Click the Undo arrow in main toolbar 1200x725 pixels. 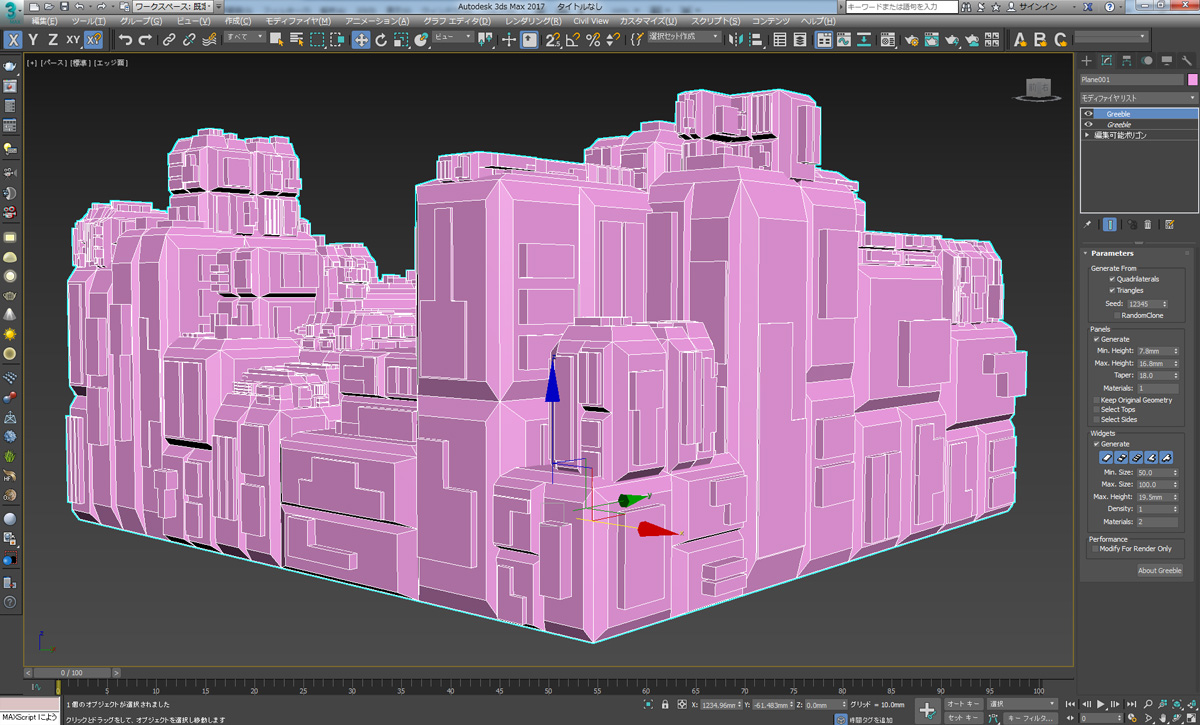pos(125,40)
